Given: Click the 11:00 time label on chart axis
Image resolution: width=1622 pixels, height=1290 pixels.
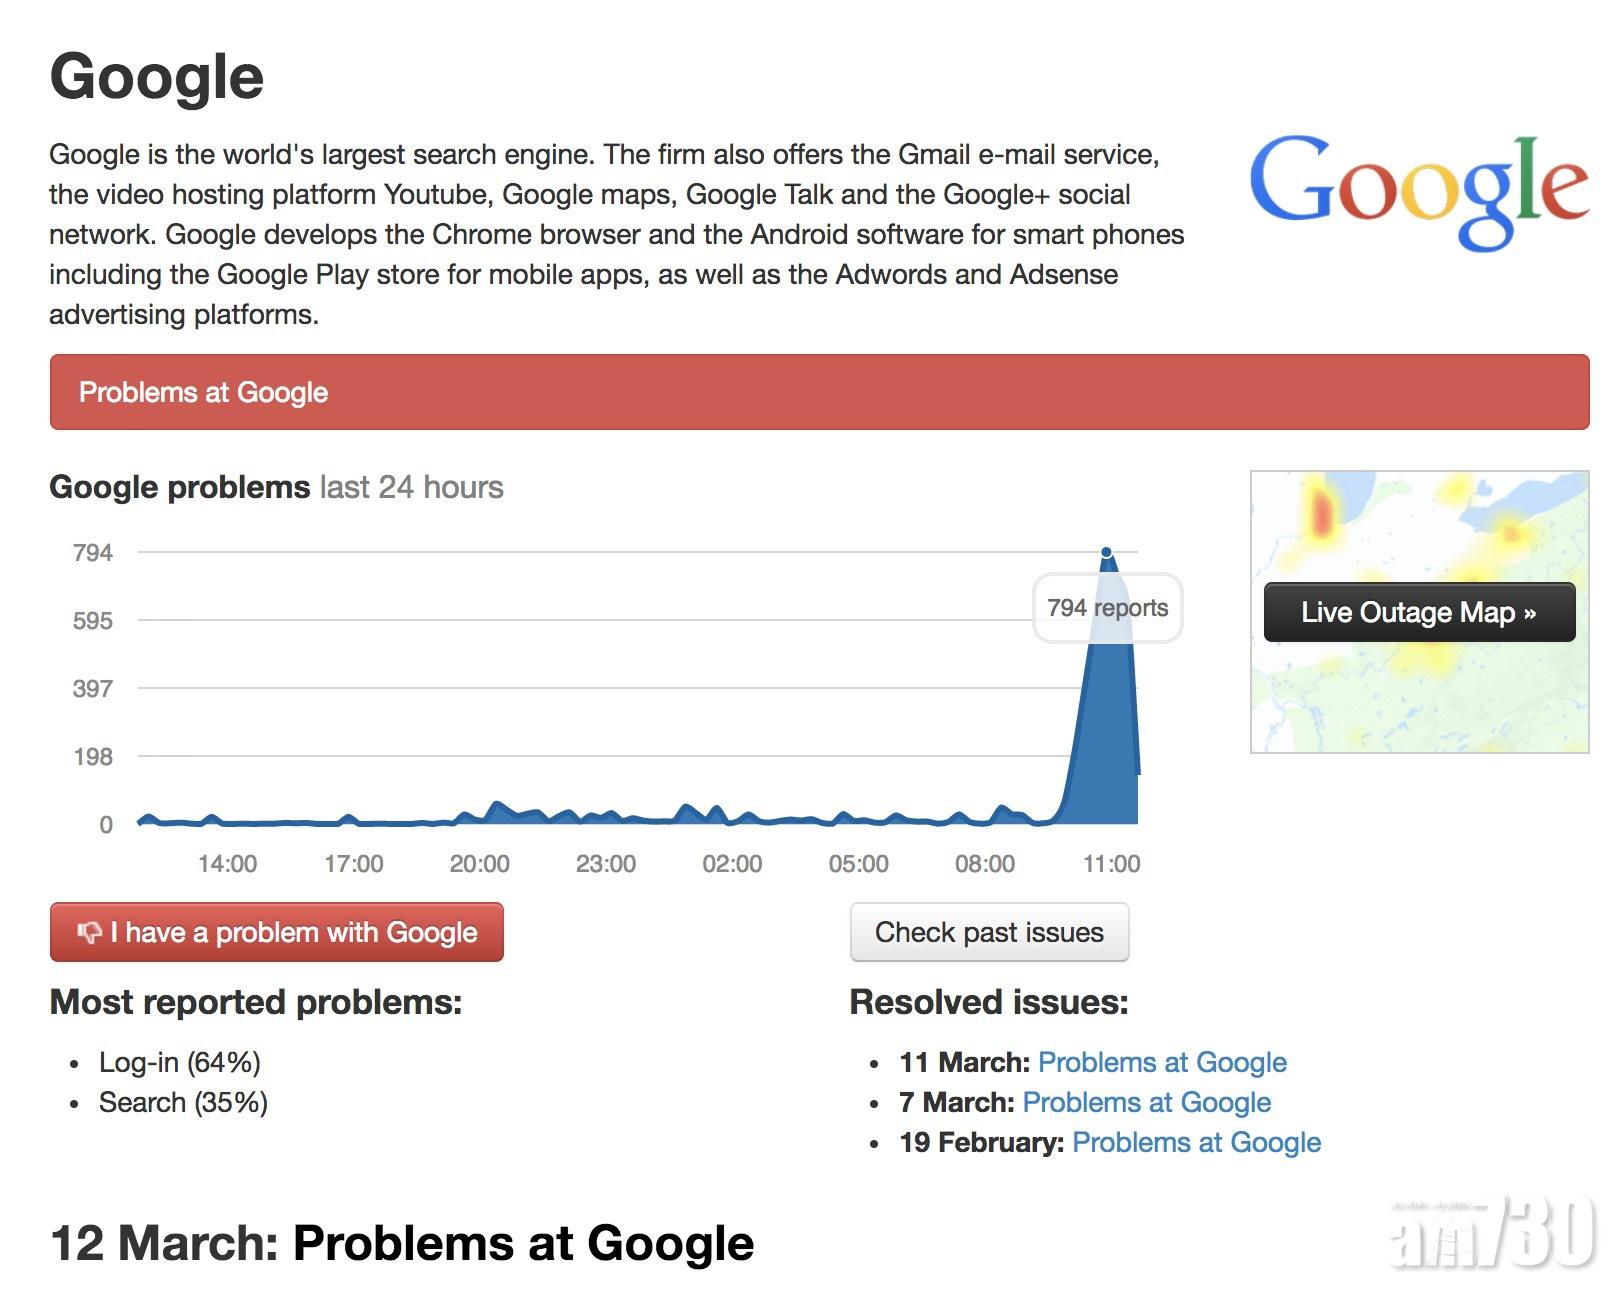Looking at the screenshot, I should pyautogui.click(x=1111, y=864).
